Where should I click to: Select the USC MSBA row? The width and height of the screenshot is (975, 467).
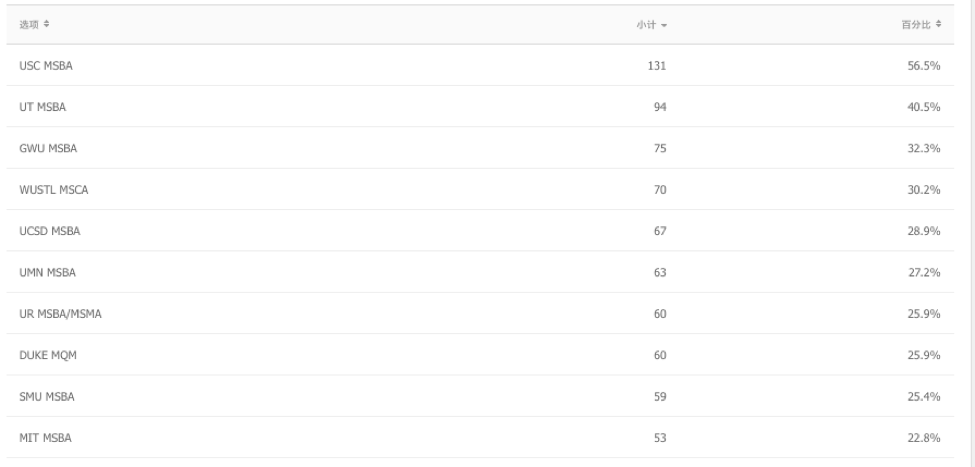click(x=480, y=65)
